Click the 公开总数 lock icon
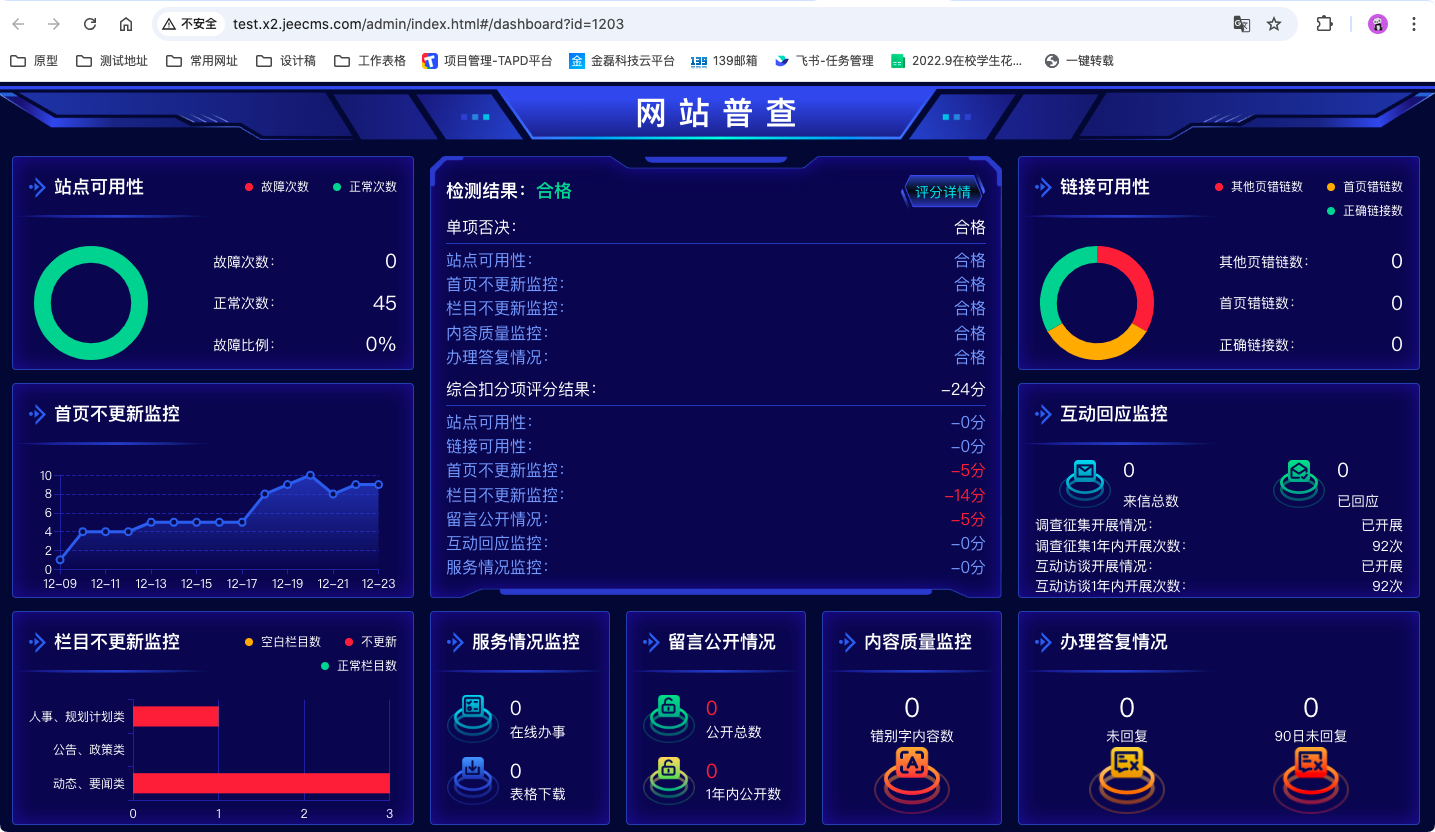1435x832 pixels. click(669, 711)
